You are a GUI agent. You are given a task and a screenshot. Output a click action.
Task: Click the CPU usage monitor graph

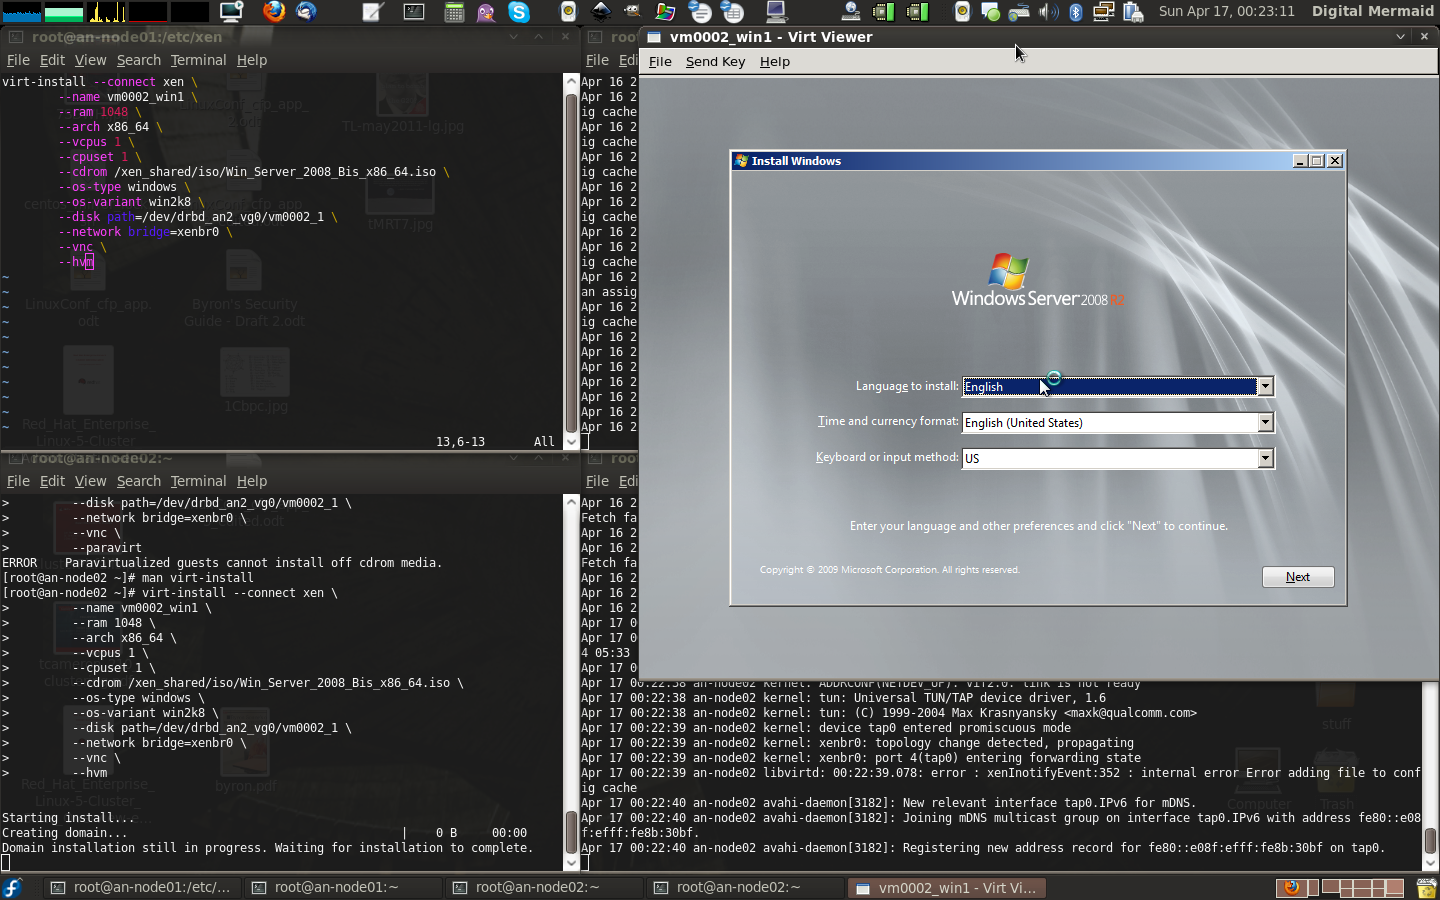22,12
